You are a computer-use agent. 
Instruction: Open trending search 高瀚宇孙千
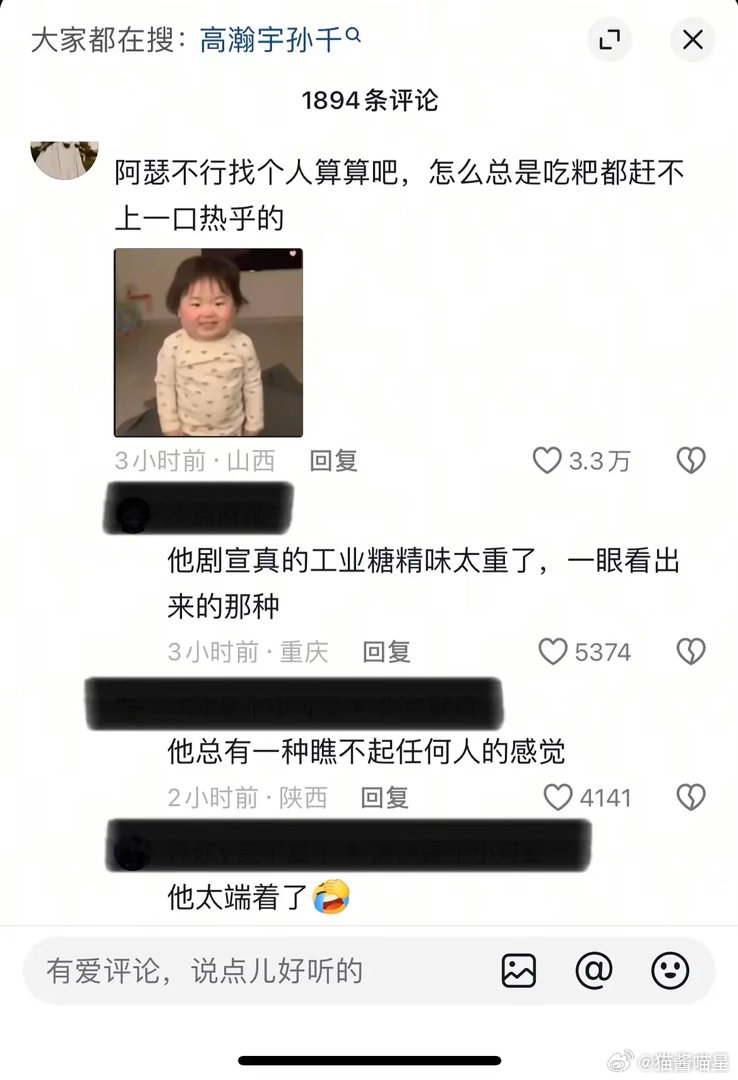click(x=280, y=39)
